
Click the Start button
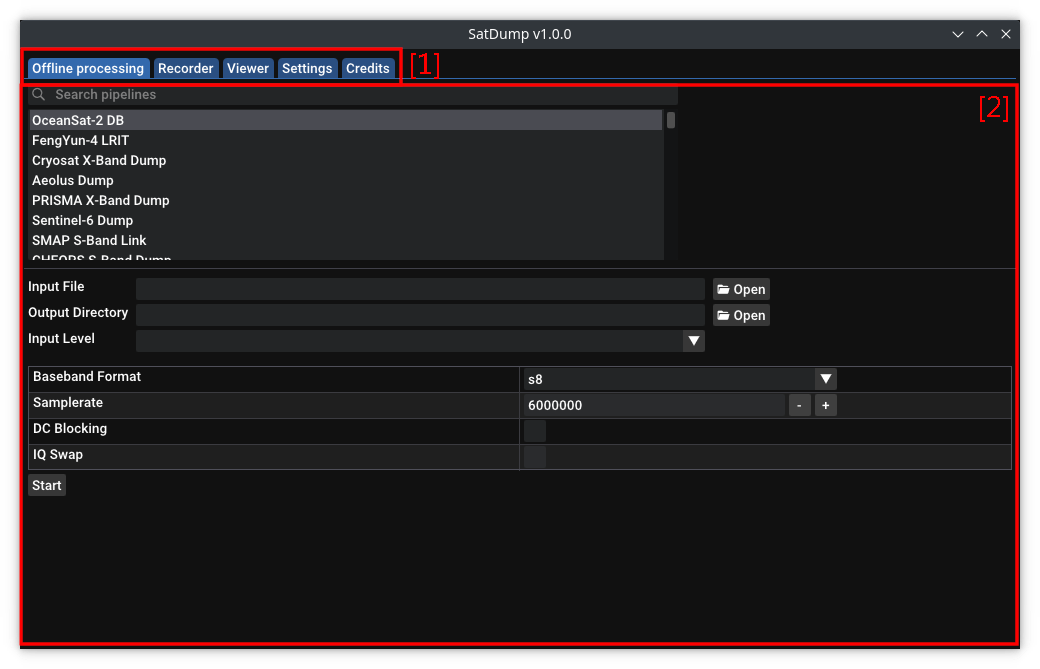[x=47, y=485]
